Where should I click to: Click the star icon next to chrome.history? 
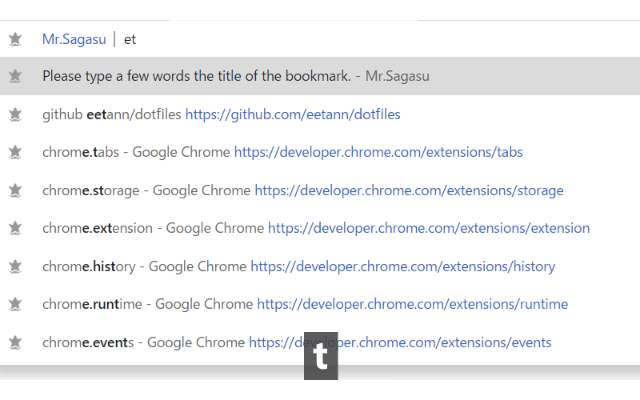pyautogui.click(x=15, y=267)
